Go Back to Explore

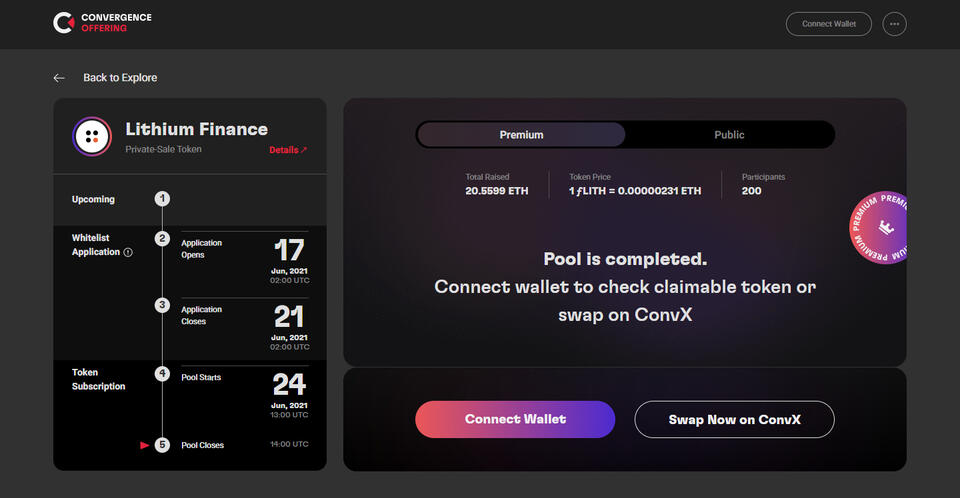[119, 78]
